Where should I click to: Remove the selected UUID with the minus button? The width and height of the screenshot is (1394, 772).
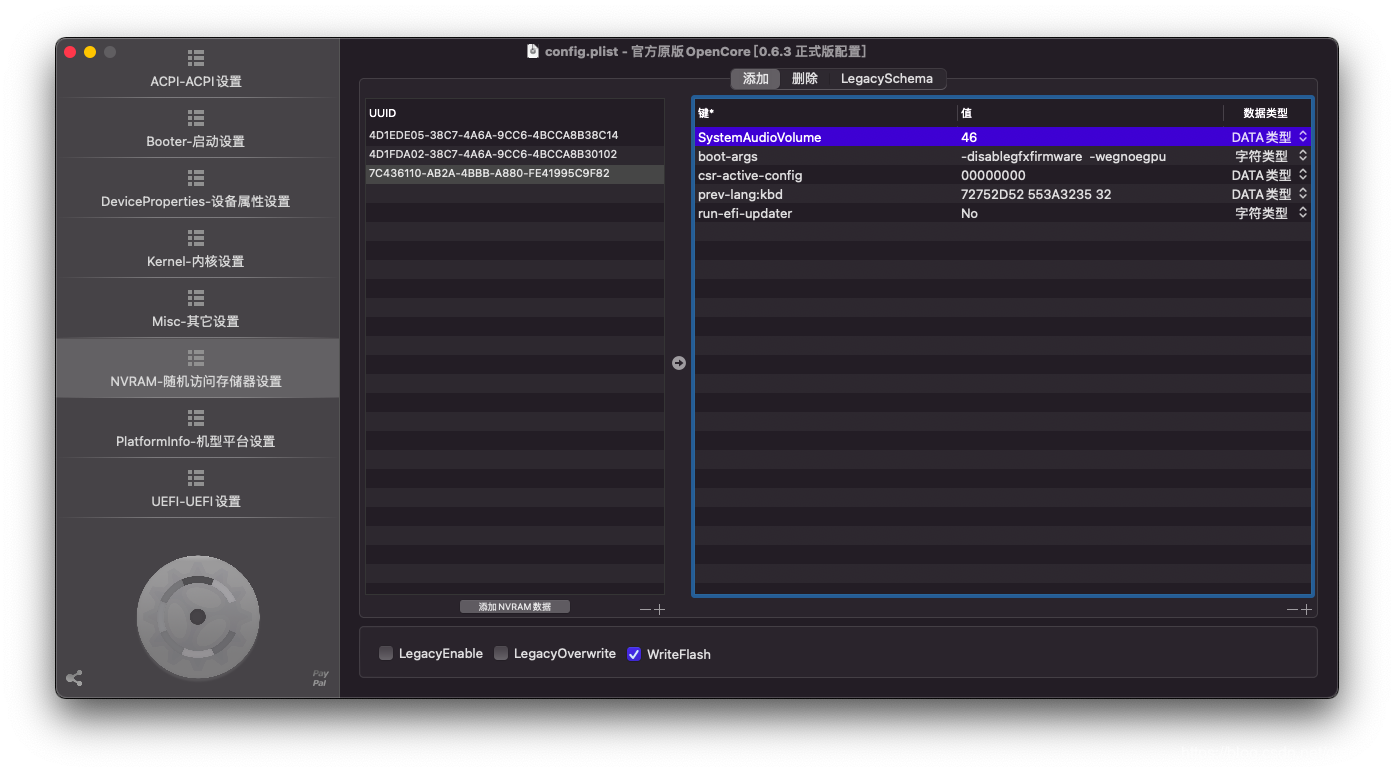pyautogui.click(x=645, y=609)
